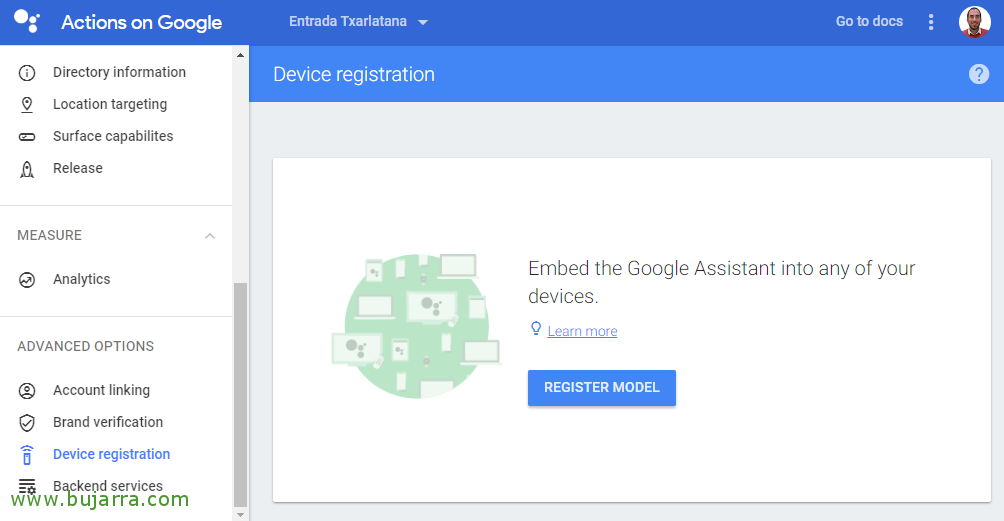The width and height of the screenshot is (1004, 521).
Task: Open Release via the rocket icon
Action: (x=27, y=169)
